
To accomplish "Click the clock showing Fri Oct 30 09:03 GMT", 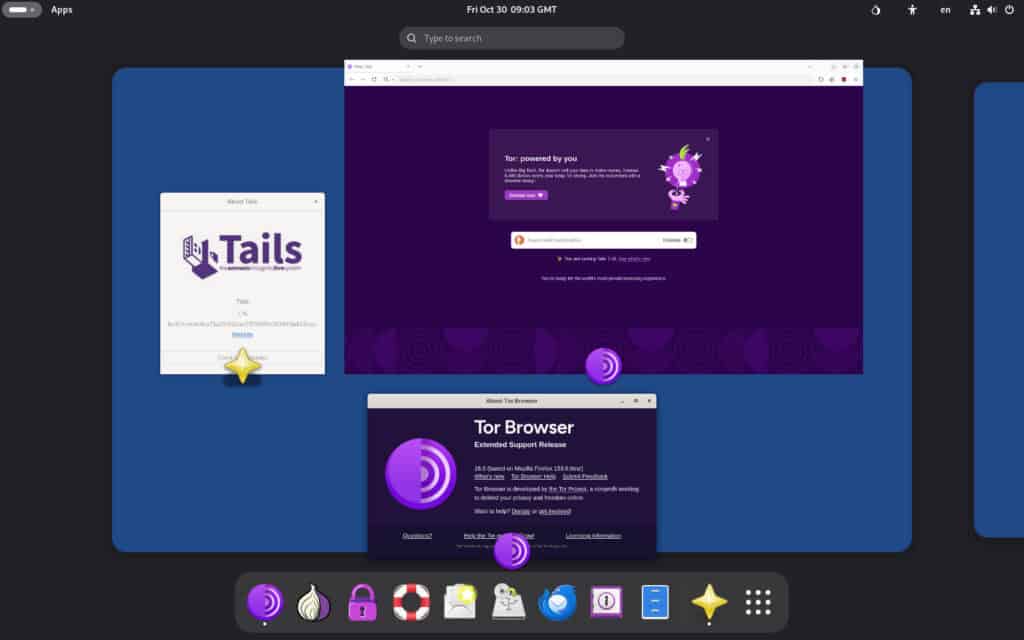I will pyautogui.click(x=511, y=10).
